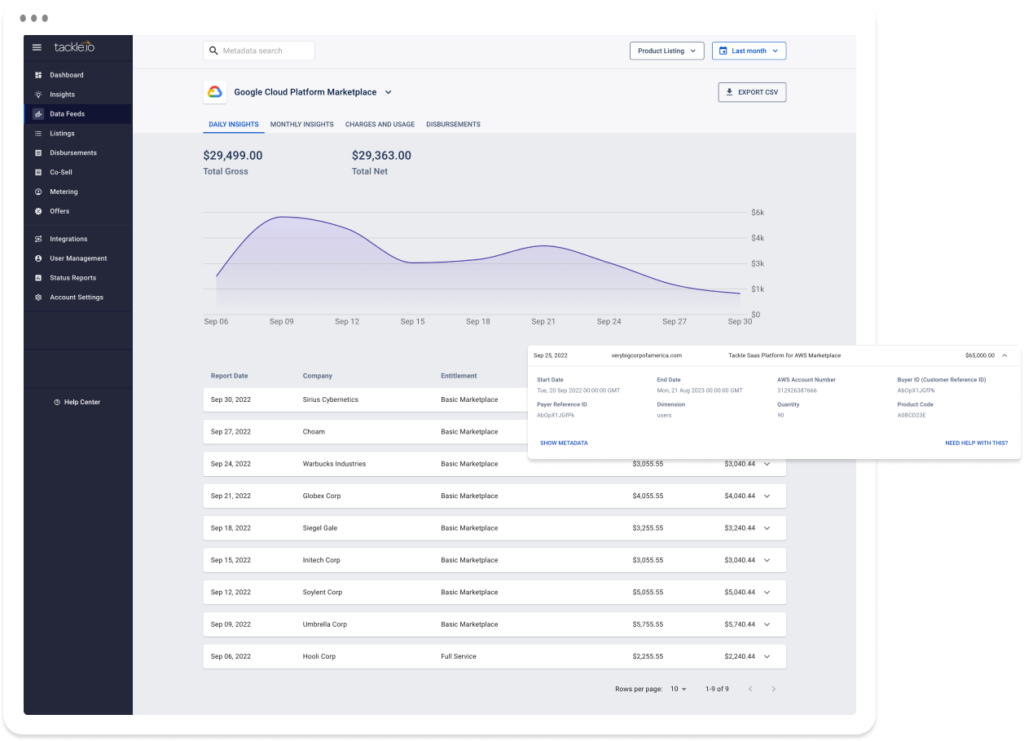
Task: Click the Need Help With This link
Action: 976,443
